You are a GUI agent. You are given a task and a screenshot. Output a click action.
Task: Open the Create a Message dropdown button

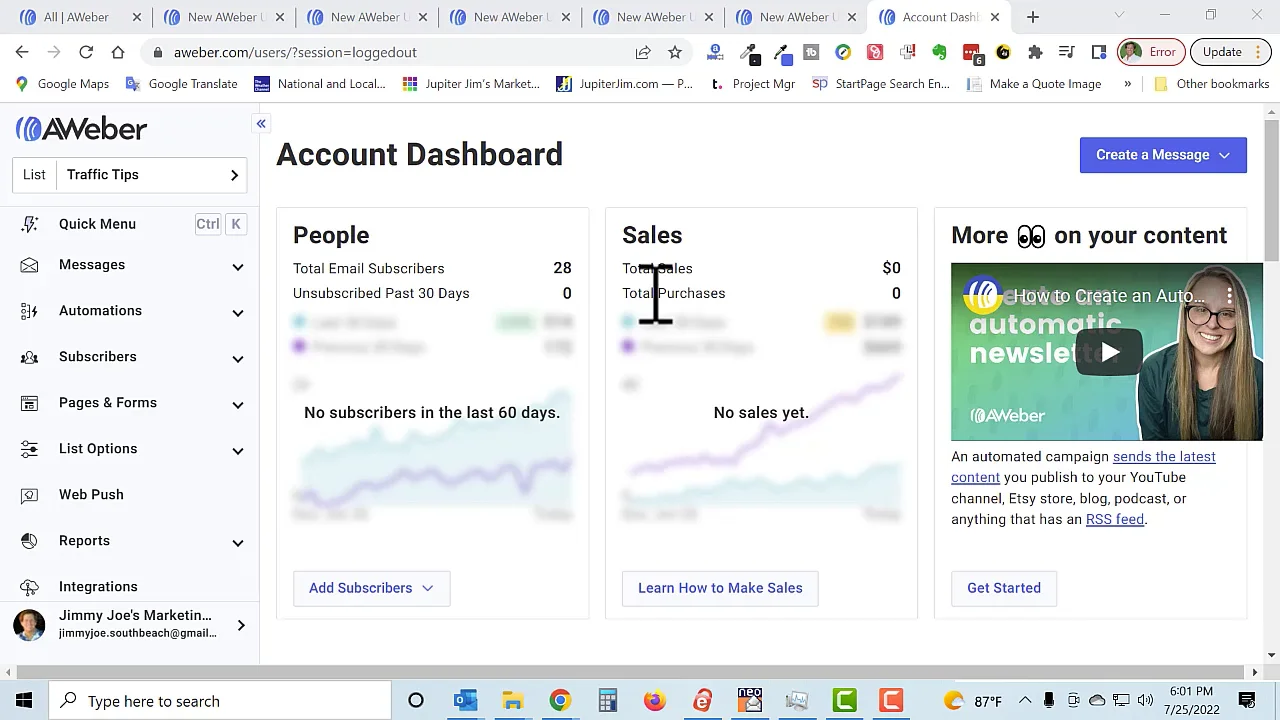(1163, 155)
